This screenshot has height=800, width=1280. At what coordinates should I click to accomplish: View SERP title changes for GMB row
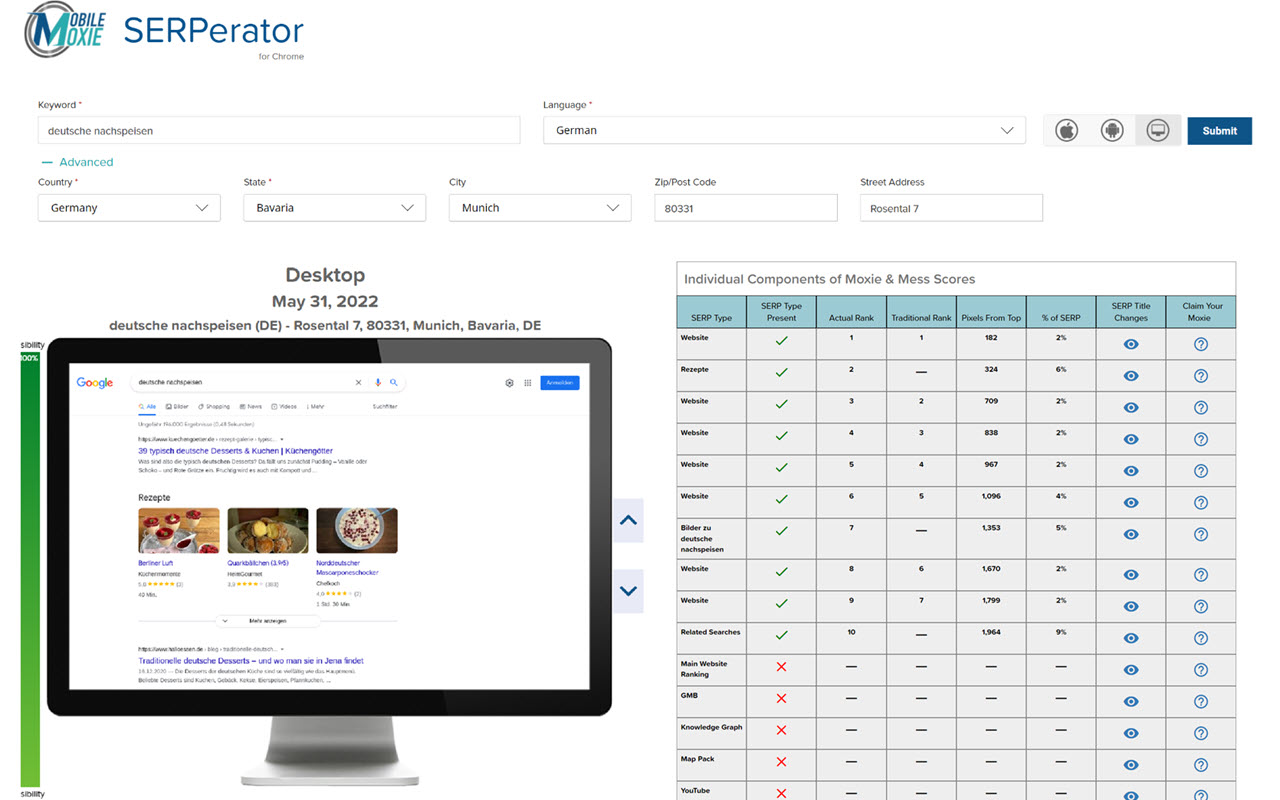click(1131, 702)
